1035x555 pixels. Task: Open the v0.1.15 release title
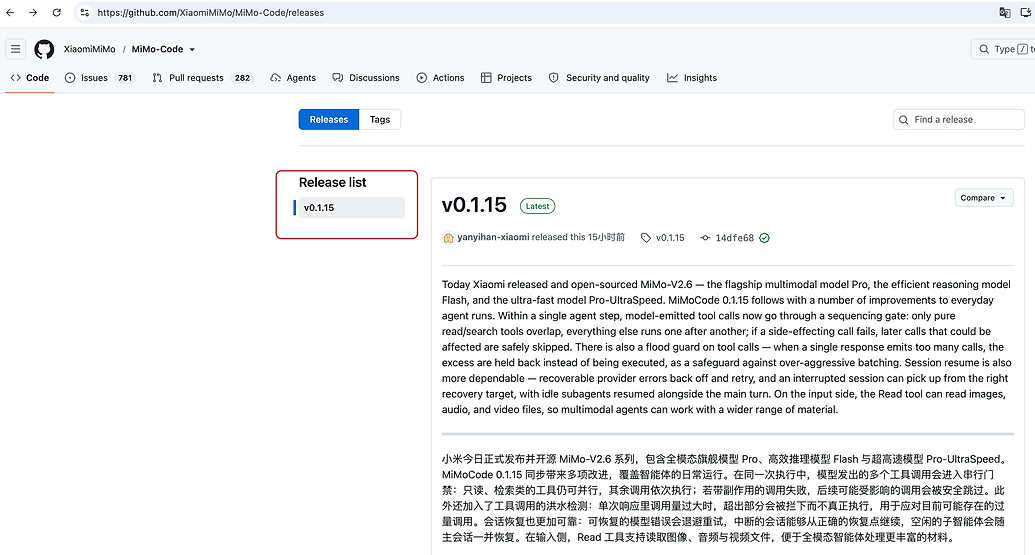coord(474,205)
